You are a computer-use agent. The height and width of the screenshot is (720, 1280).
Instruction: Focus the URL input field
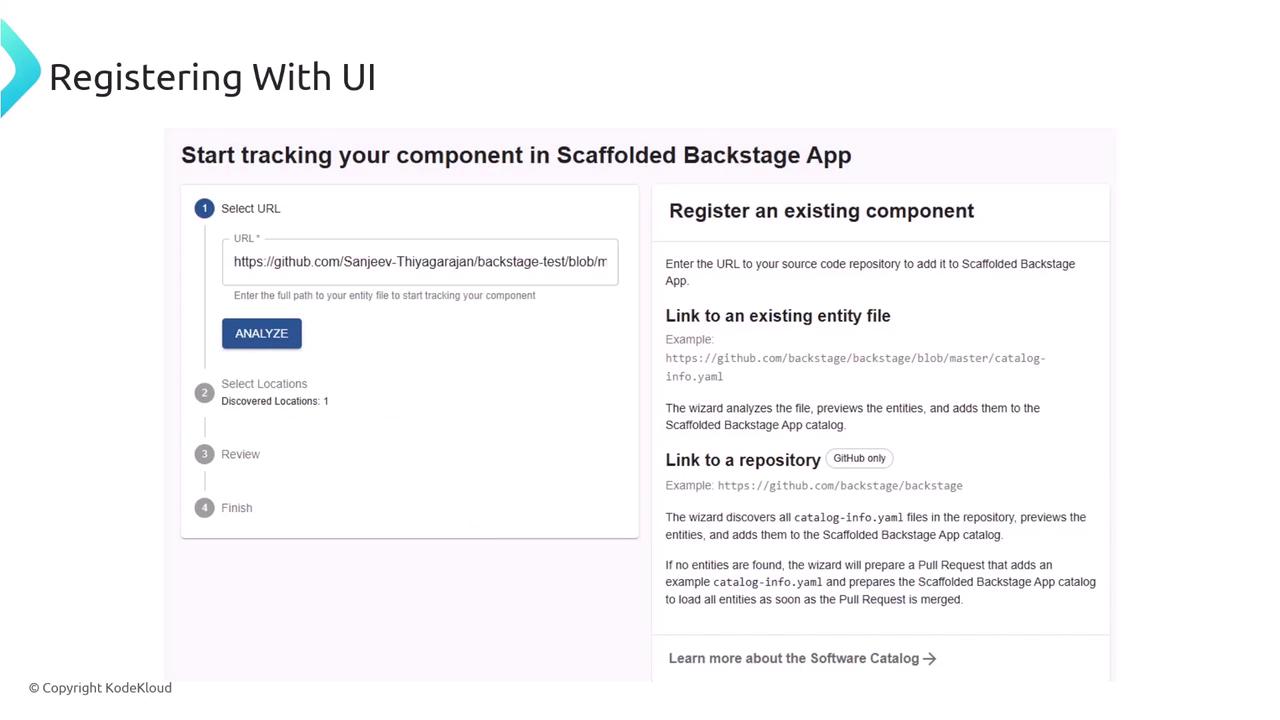[420, 262]
